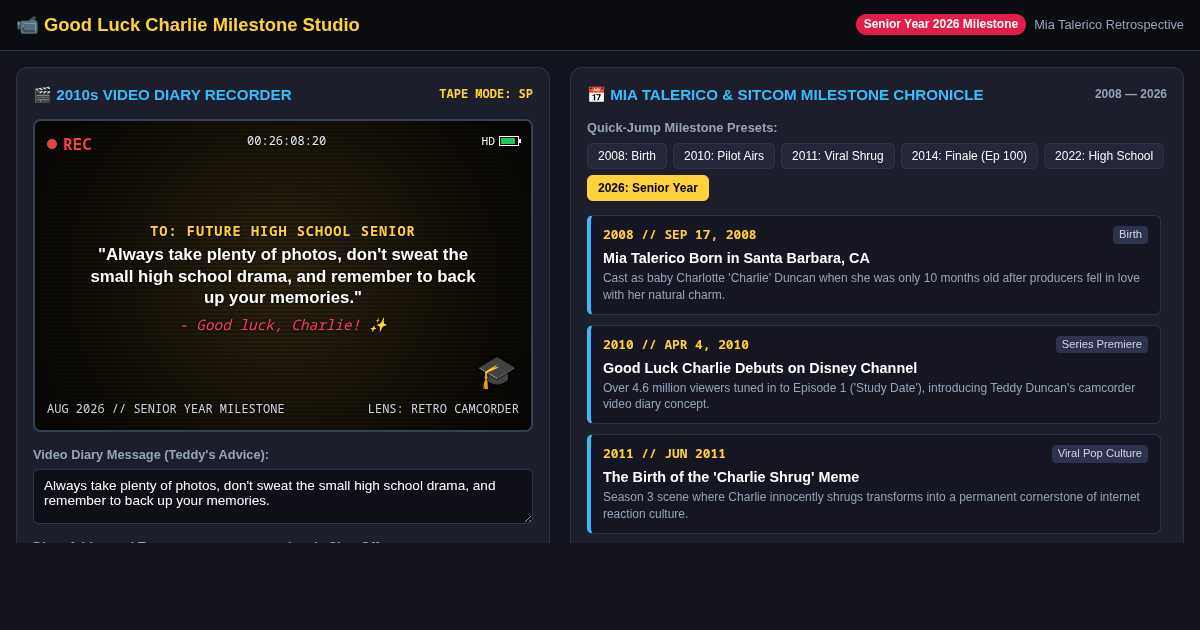This screenshot has width=1200, height=630.
Task: Click the Good Luck Charlie Milestone Studio title
Action: [202, 25]
